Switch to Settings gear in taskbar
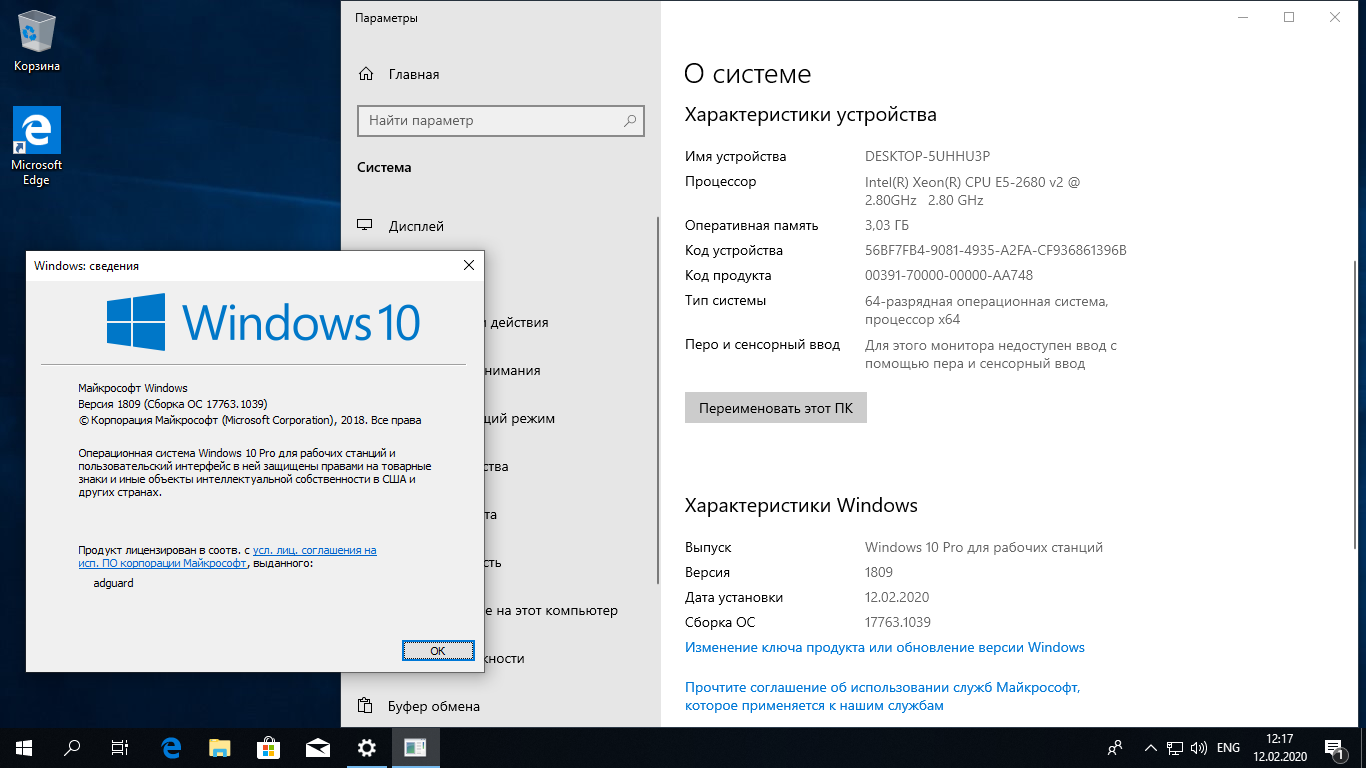Screen dimensions: 1366x768 point(367,747)
